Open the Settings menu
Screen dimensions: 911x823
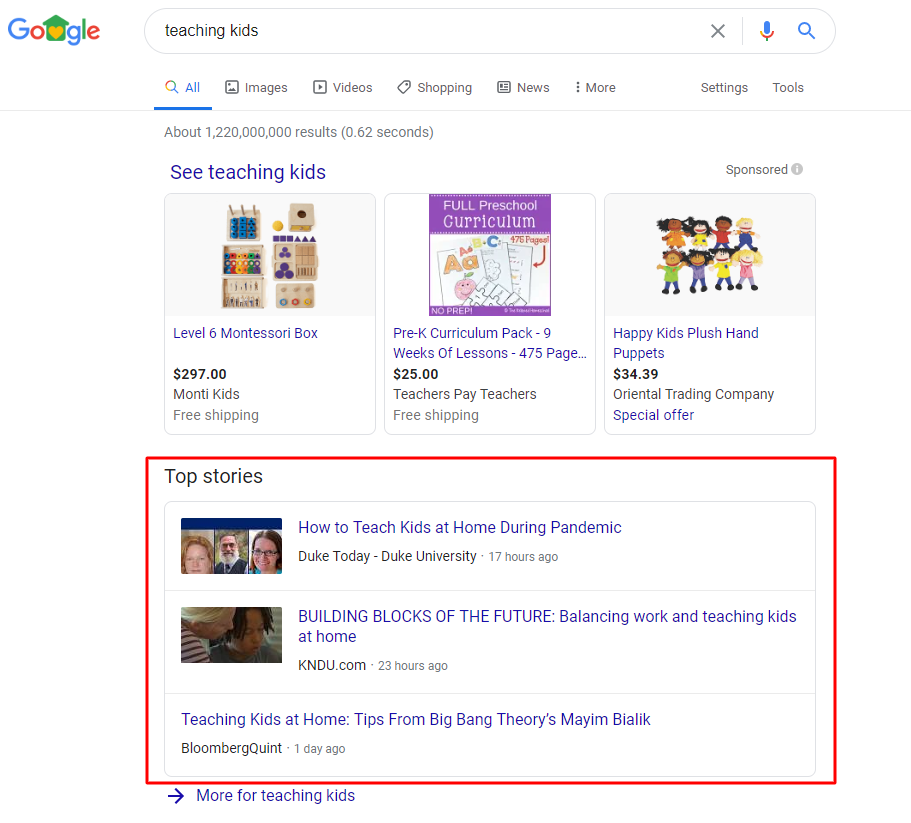tap(724, 88)
